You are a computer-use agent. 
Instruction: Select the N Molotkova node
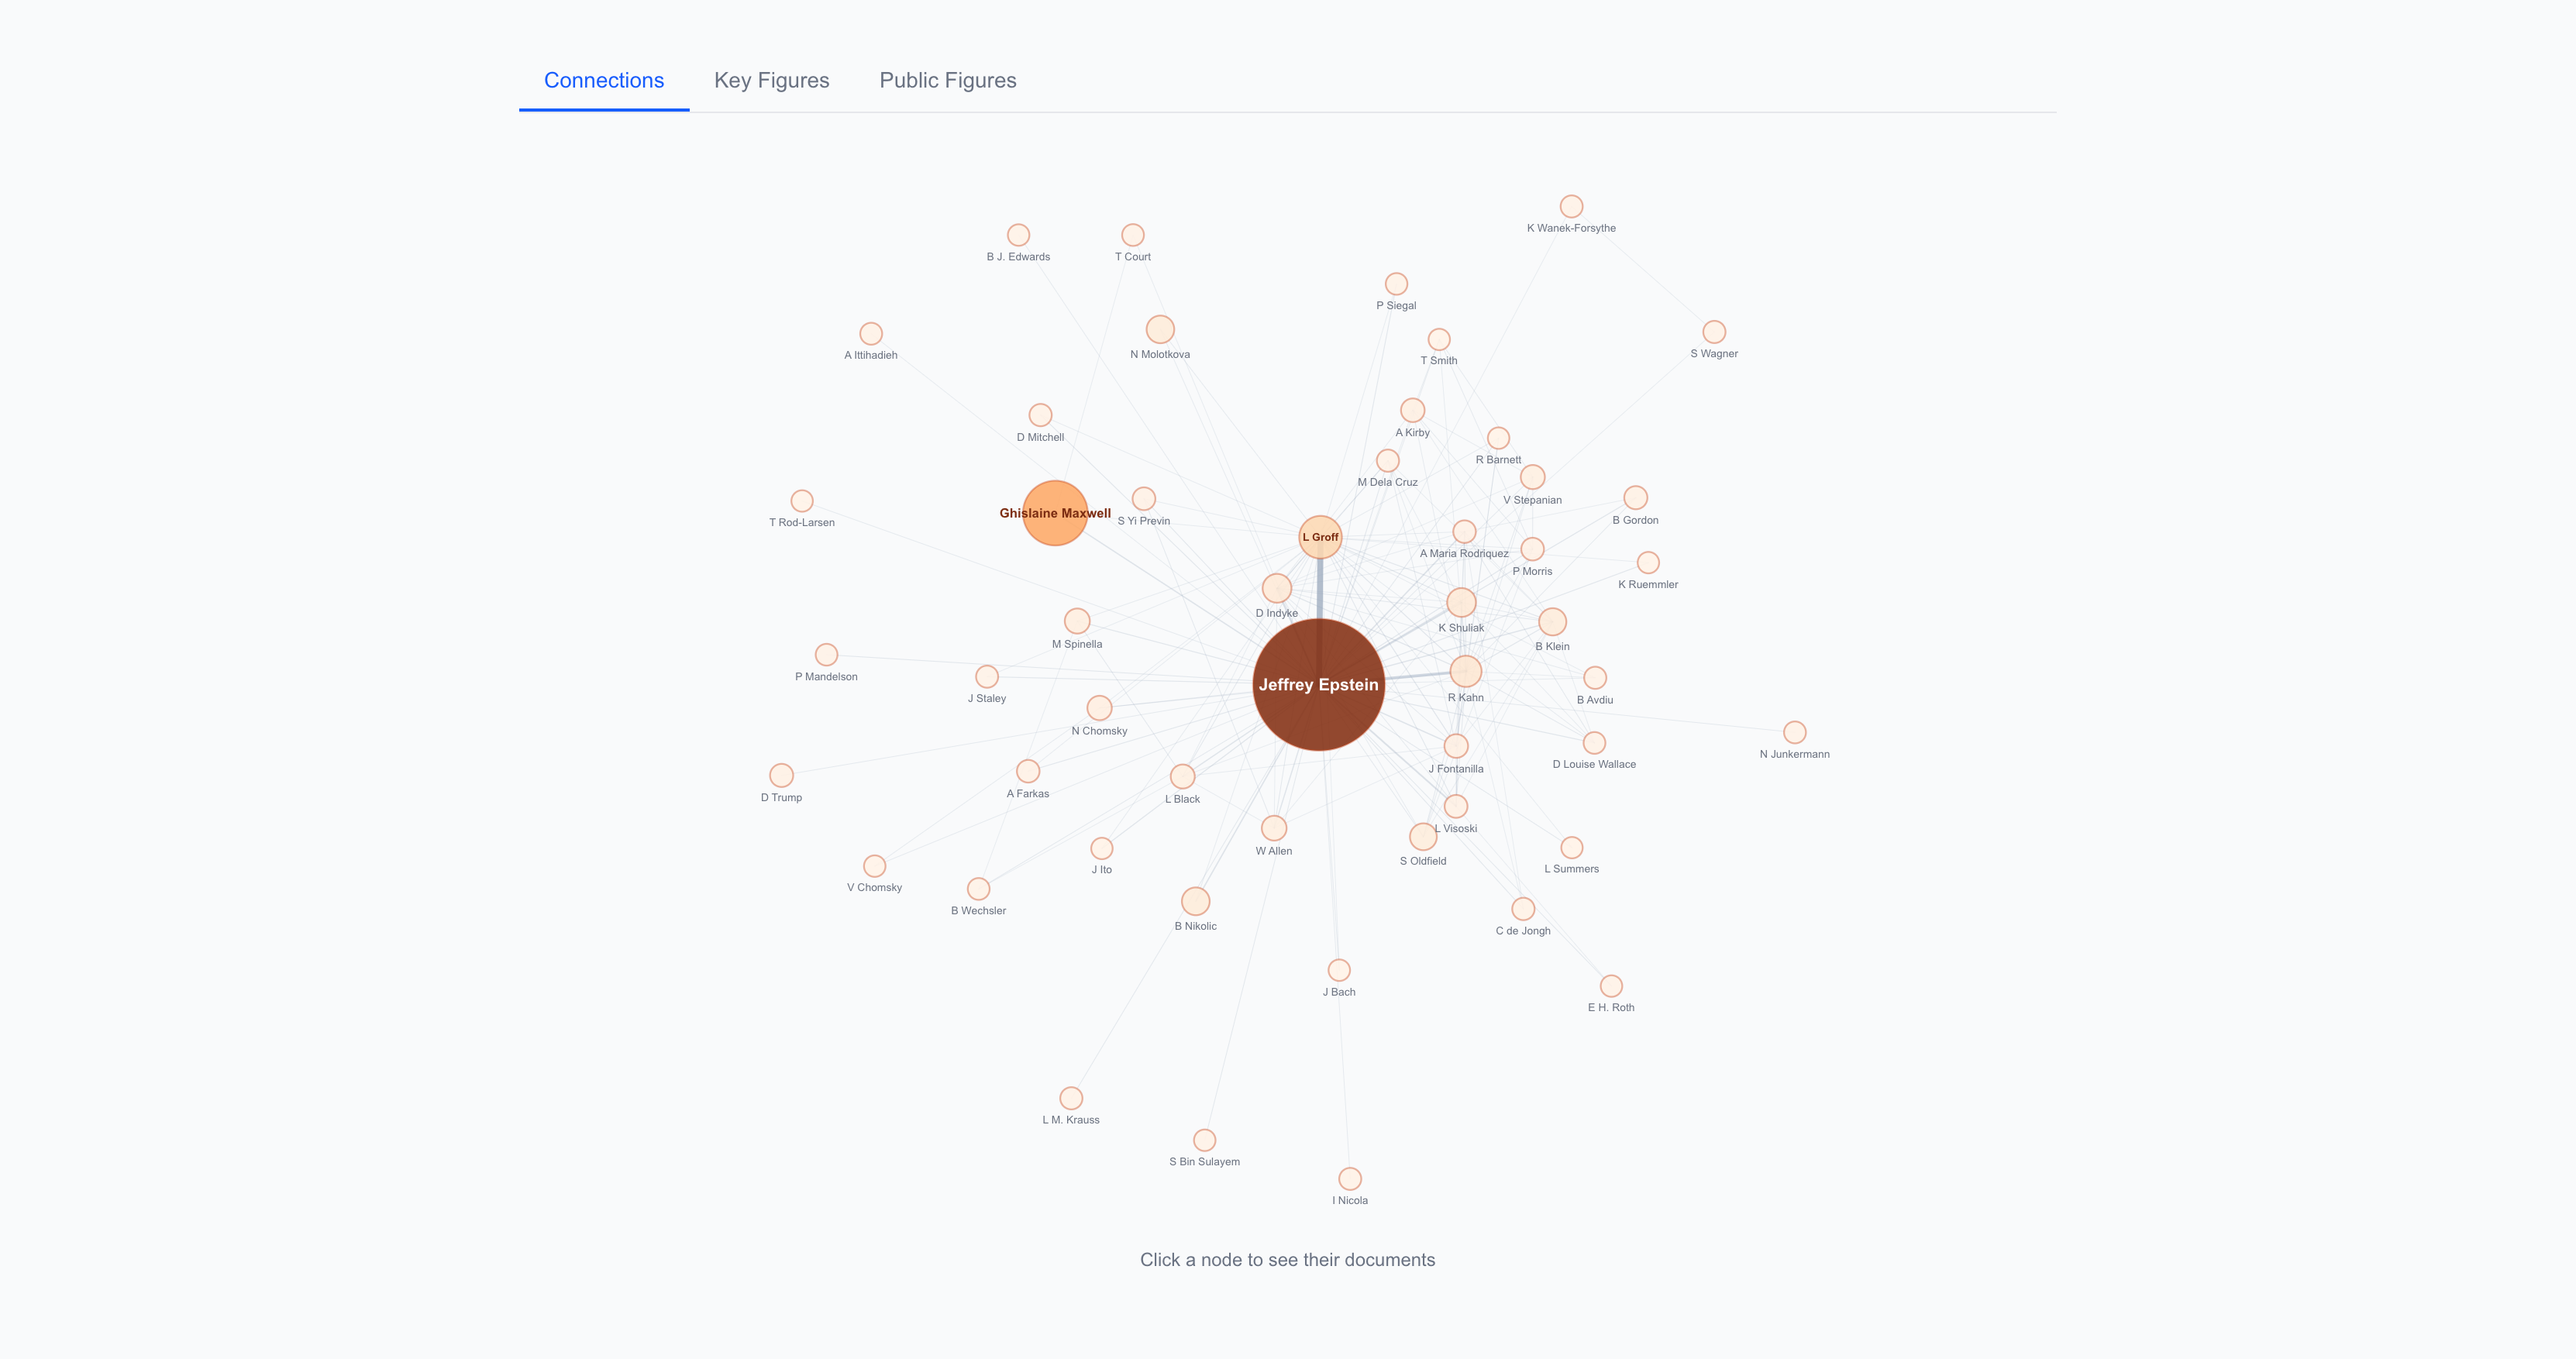[x=1160, y=329]
